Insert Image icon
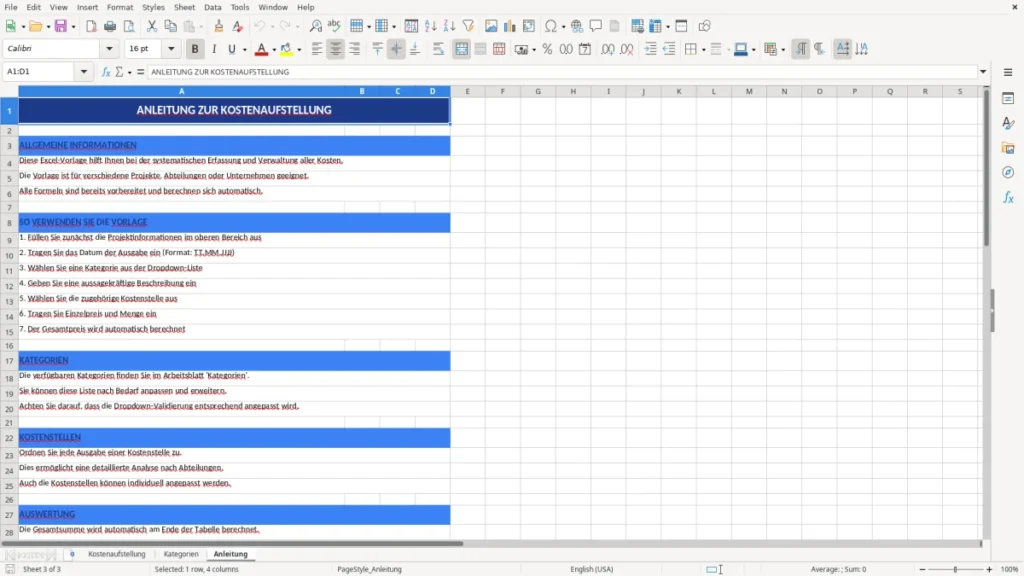The width and height of the screenshot is (1024, 576). pyautogui.click(x=491, y=26)
